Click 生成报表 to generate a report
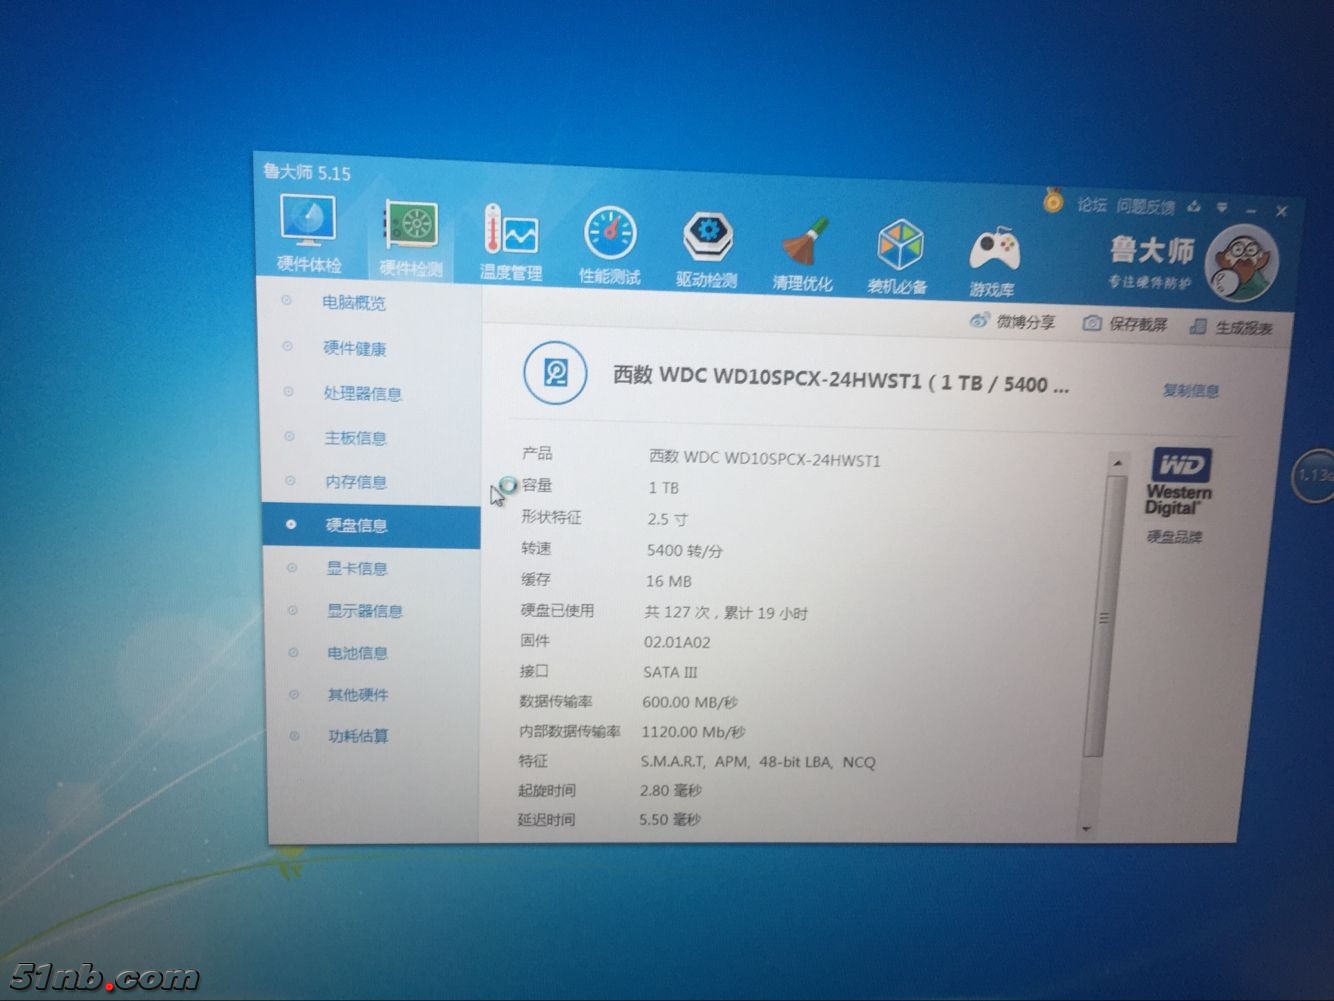The width and height of the screenshot is (1334, 1001). point(1231,327)
